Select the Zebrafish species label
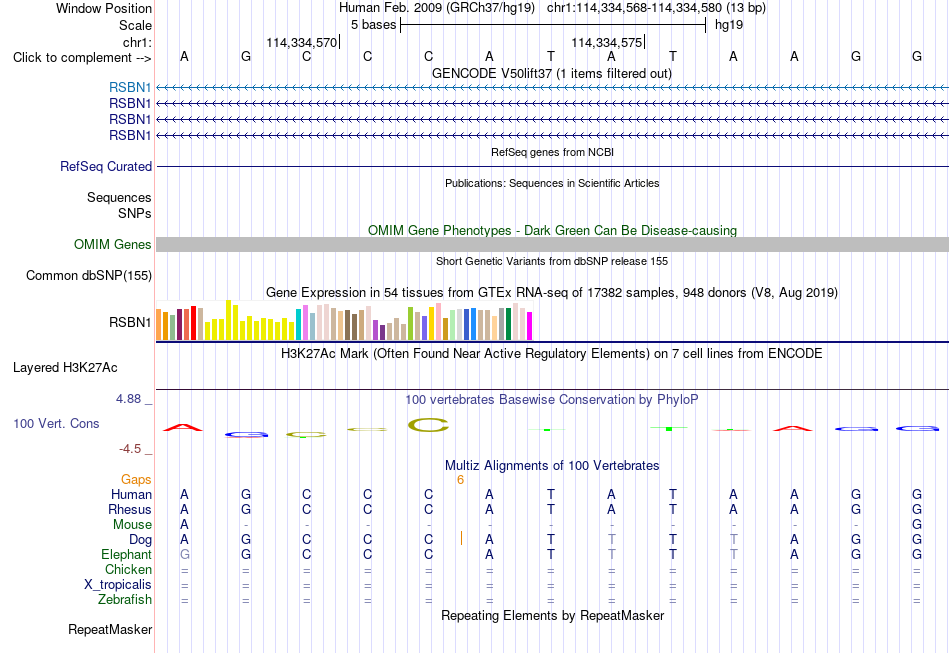The width and height of the screenshot is (950, 653). (x=125, y=600)
